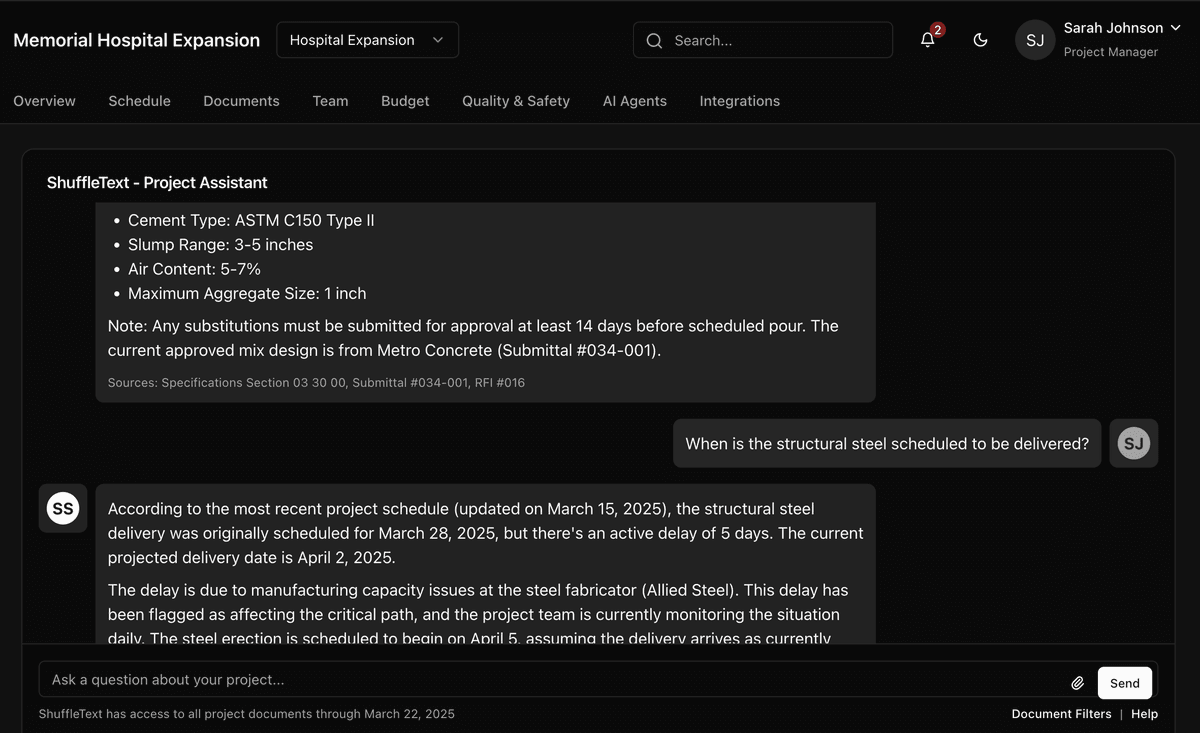Toggle dark mode moon icon
This screenshot has width=1200, height=733.
(980, 40)
